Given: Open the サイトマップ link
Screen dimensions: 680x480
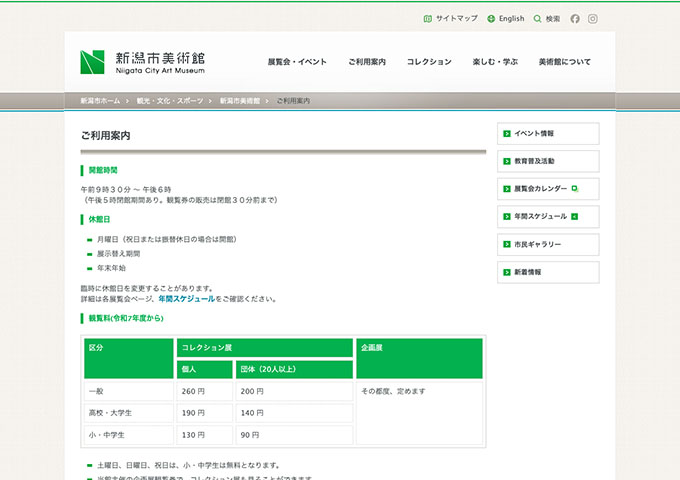Looking at the screenshot, I should (457, 19).
